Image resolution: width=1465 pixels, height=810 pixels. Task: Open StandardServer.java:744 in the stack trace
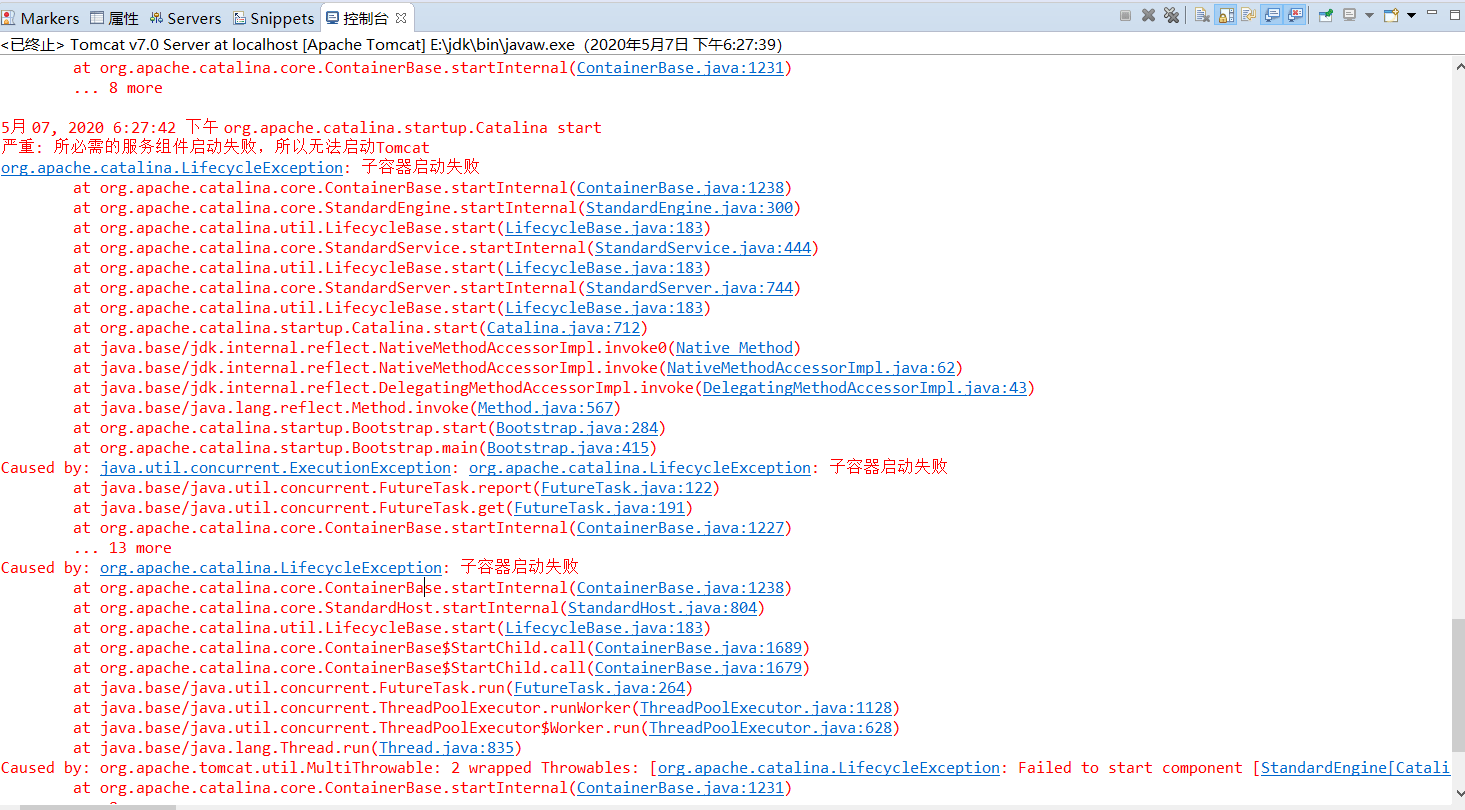coord(689,288)
